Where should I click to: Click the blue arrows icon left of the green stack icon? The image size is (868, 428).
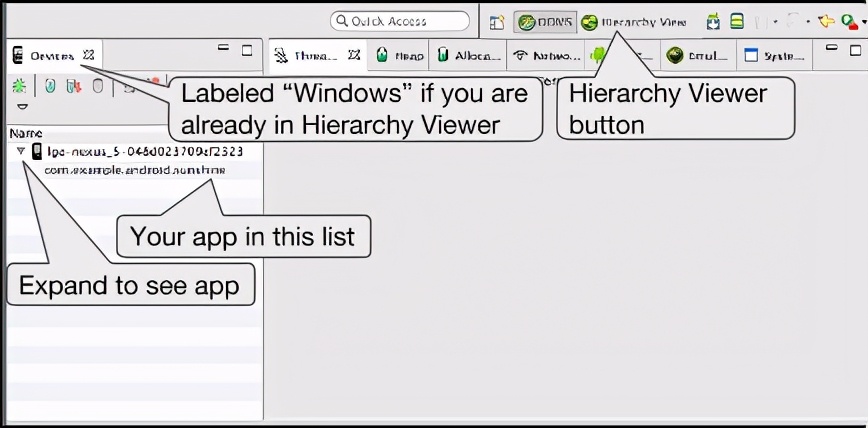(714, 22)
